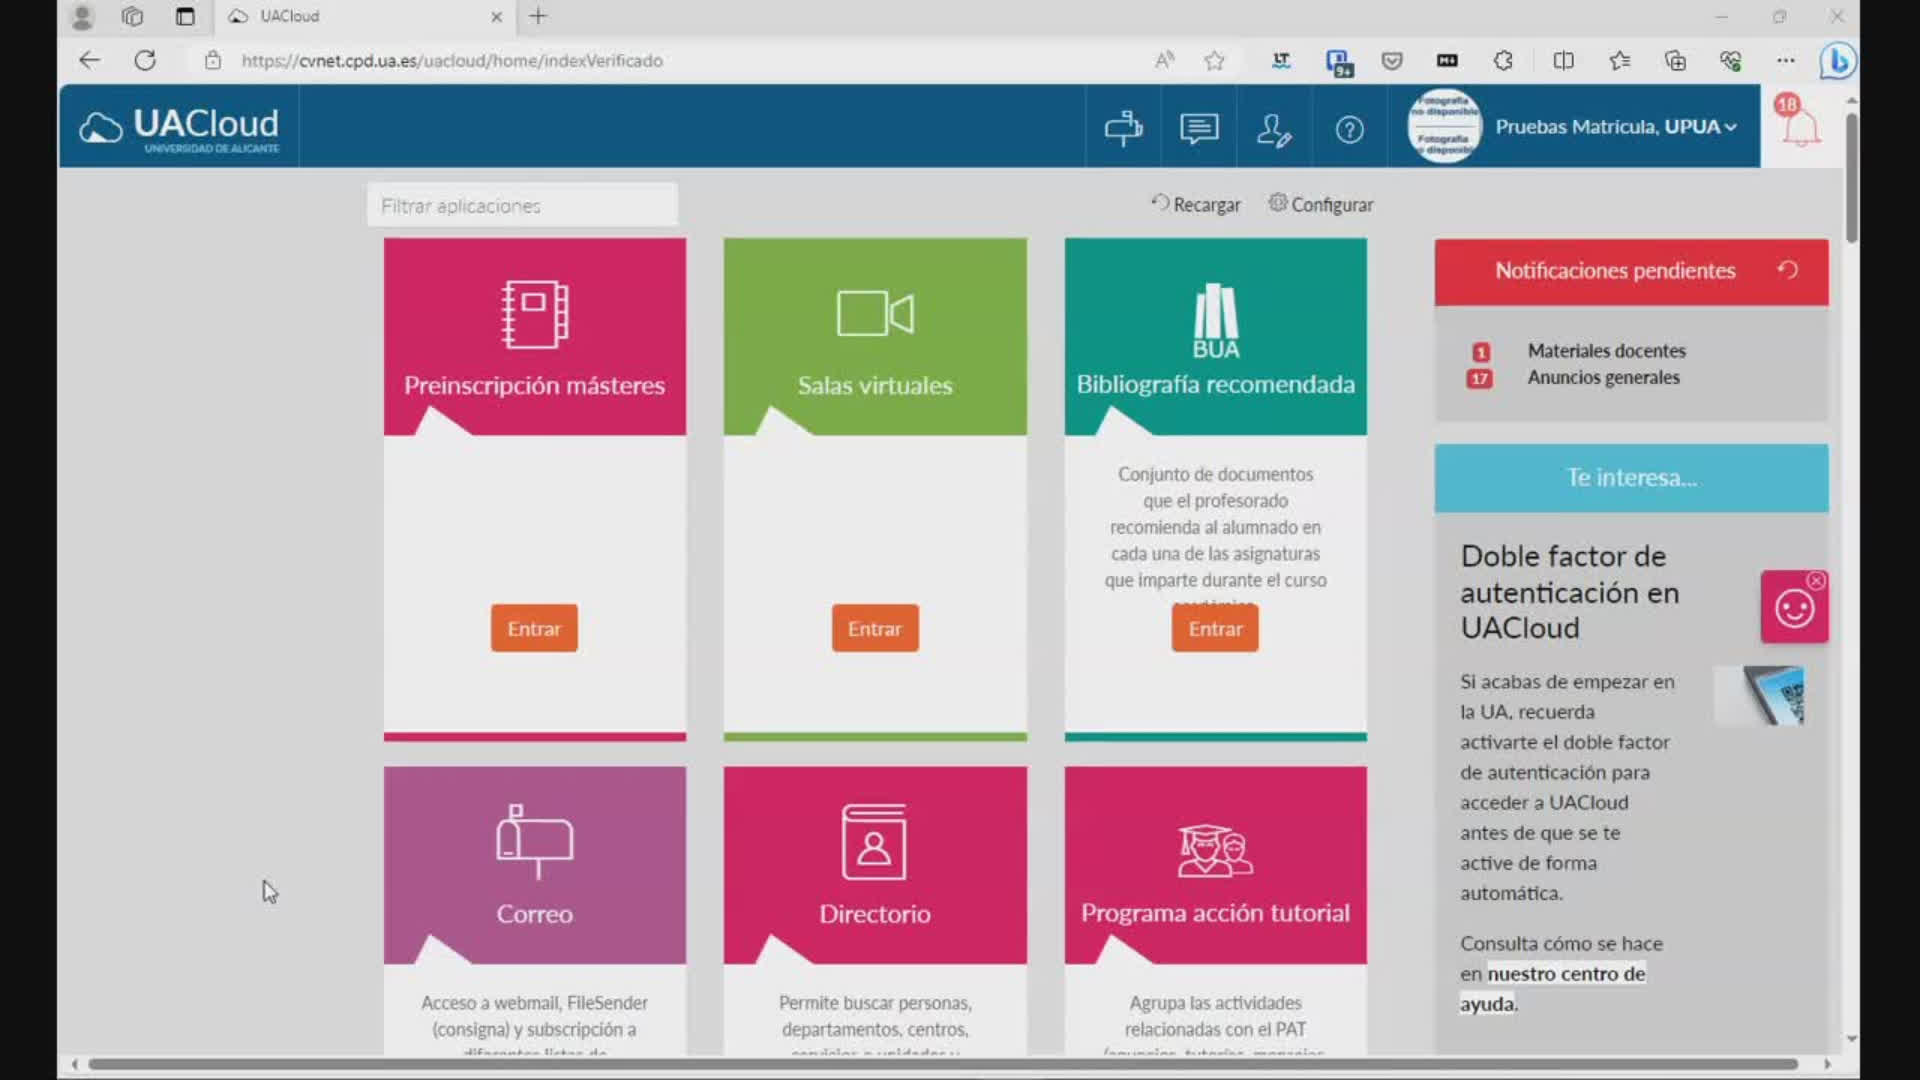Click the Salas virtuales camera icon

click(875, 314)
